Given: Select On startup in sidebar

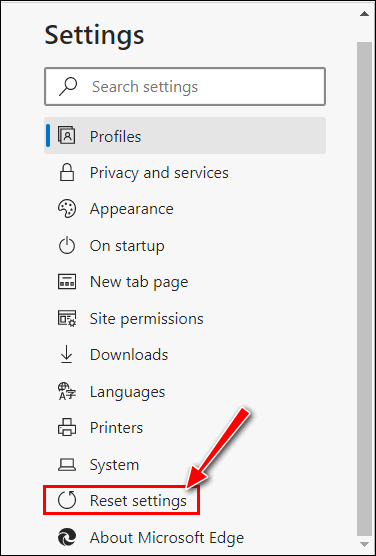Looking at the screenshot, I should click(x=185, y=246).
